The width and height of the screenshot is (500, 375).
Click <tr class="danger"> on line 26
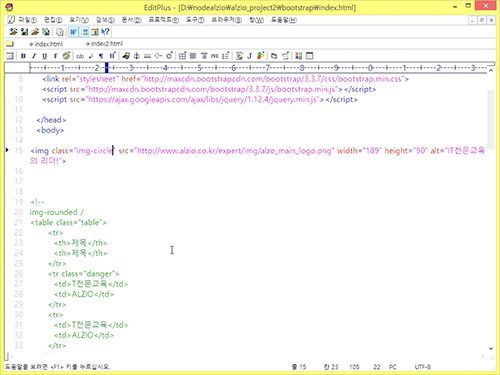[x=84, y=274]
